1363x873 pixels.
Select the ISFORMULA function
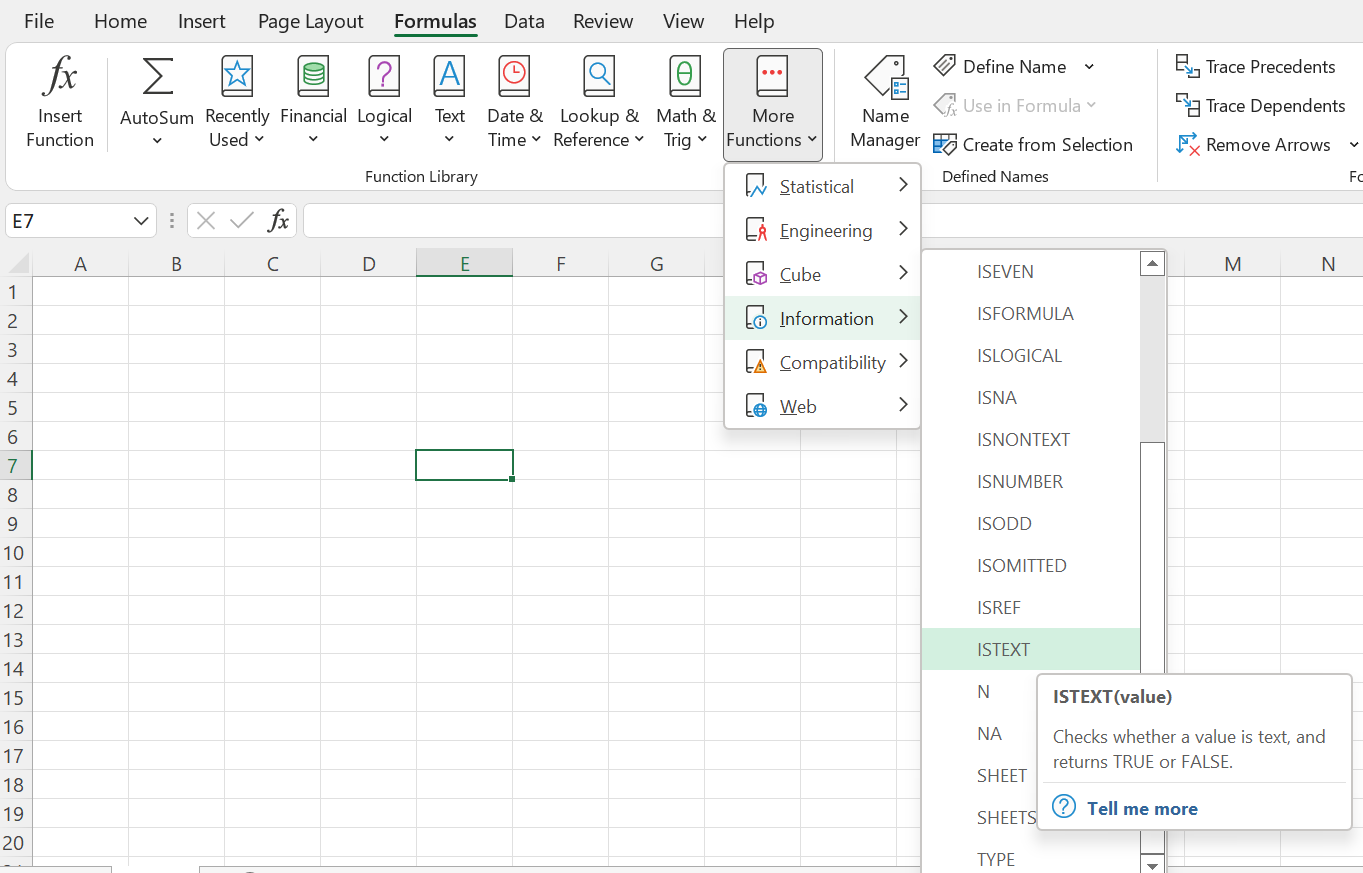point(1031,314)
